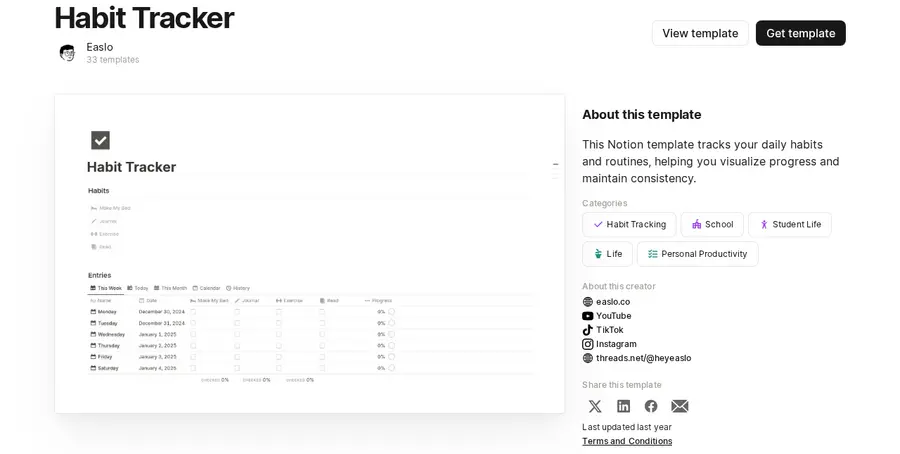Open creator's TikTok link
900x454 pixels.
point(610,330)
